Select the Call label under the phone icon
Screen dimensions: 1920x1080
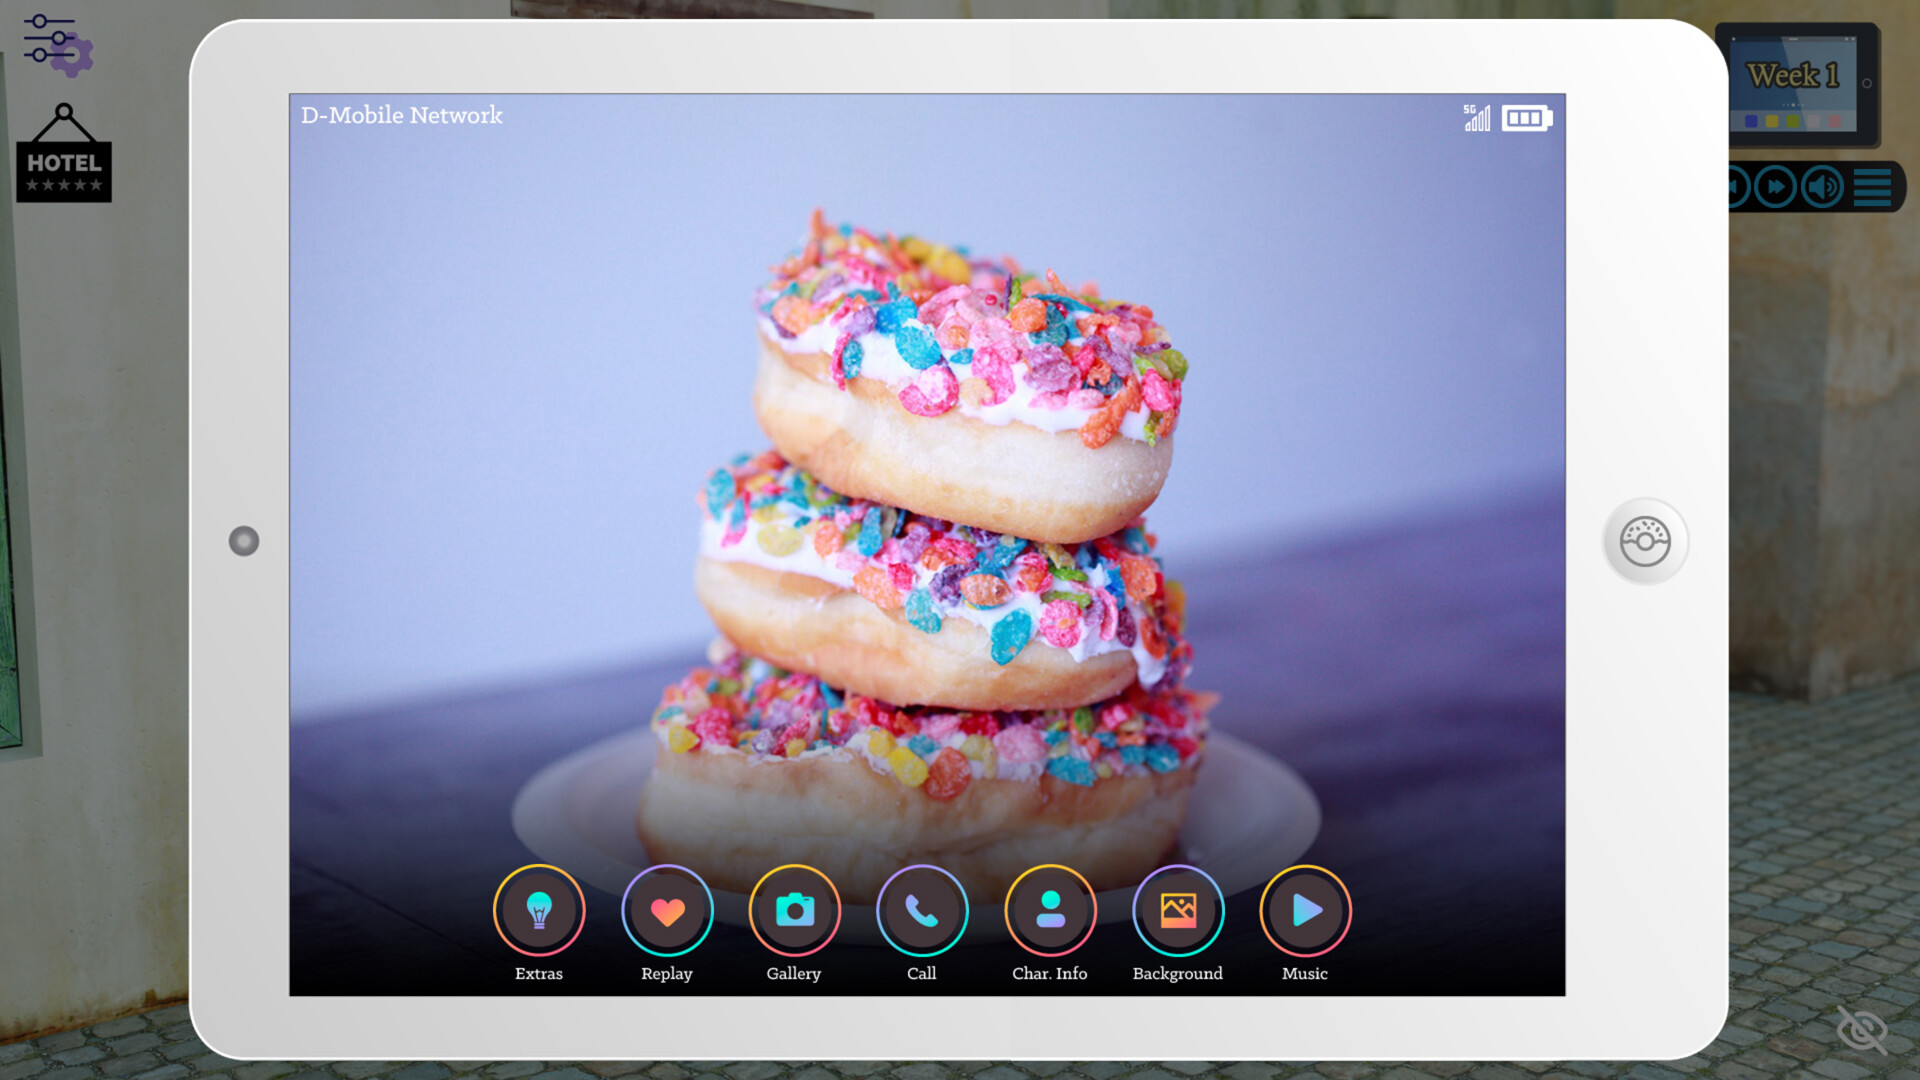921,973
